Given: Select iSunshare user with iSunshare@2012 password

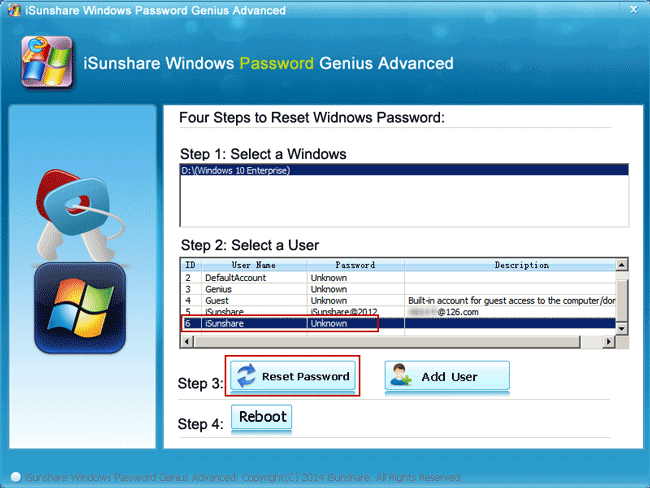Looking at the screenshot, I should point(398,312).
